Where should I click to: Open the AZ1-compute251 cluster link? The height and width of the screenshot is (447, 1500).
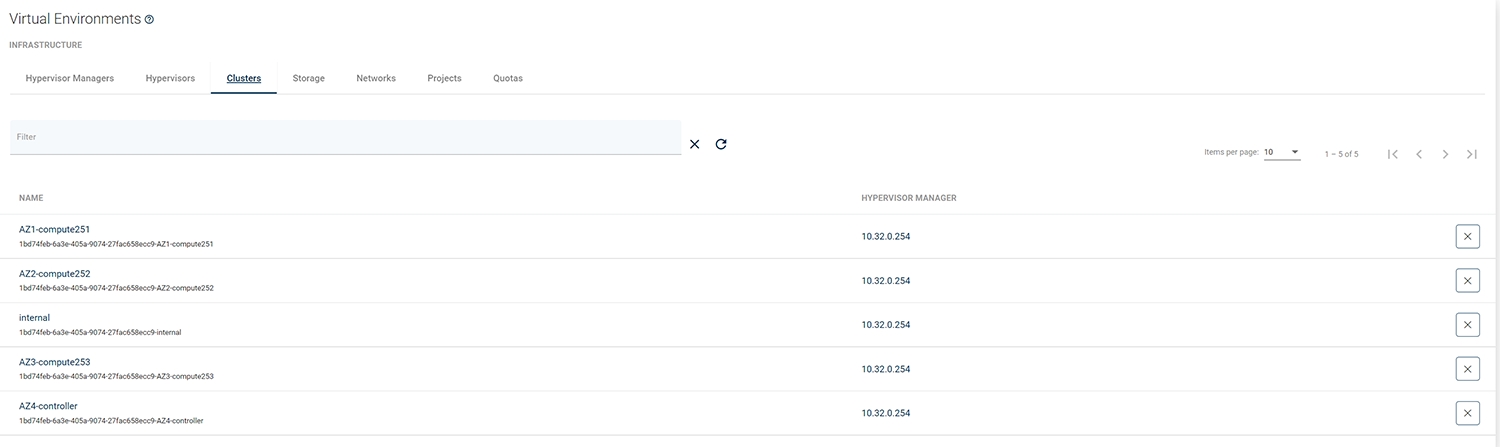(55, 229)
